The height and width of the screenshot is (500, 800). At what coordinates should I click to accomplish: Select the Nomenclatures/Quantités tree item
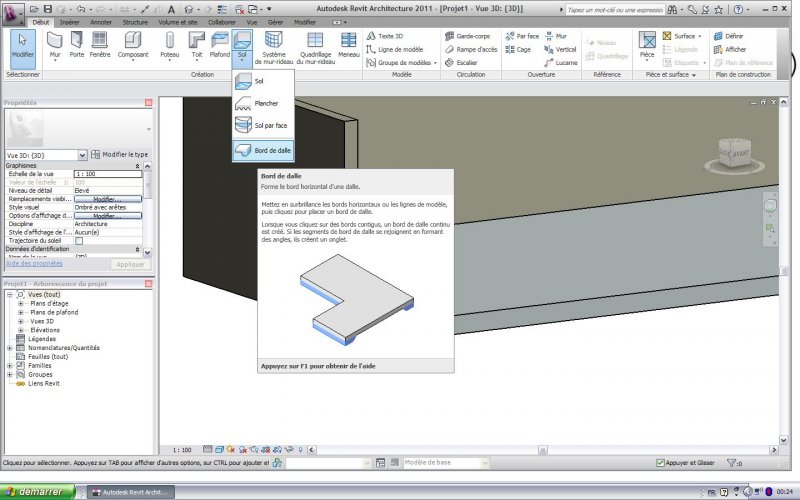point(64,348)
